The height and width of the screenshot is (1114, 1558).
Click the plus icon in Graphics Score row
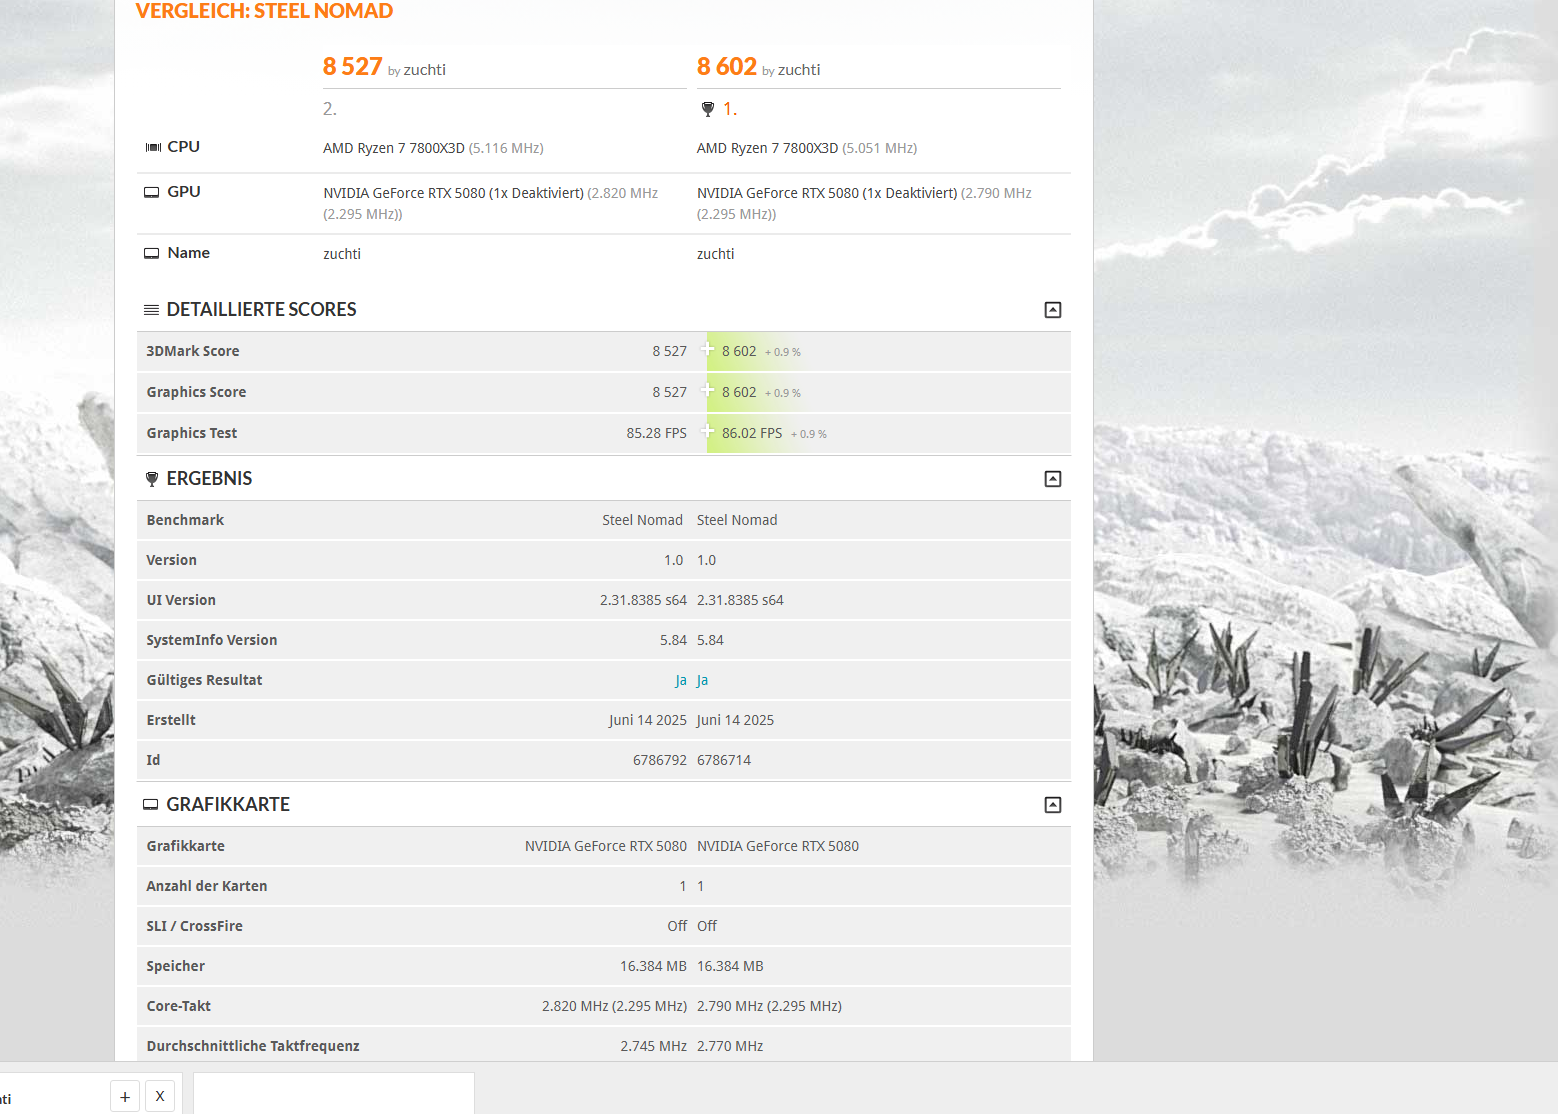click(707, 390)
